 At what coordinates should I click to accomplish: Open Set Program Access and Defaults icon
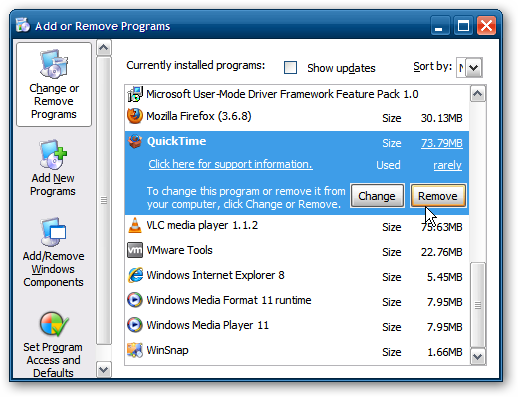click(54, 324)
